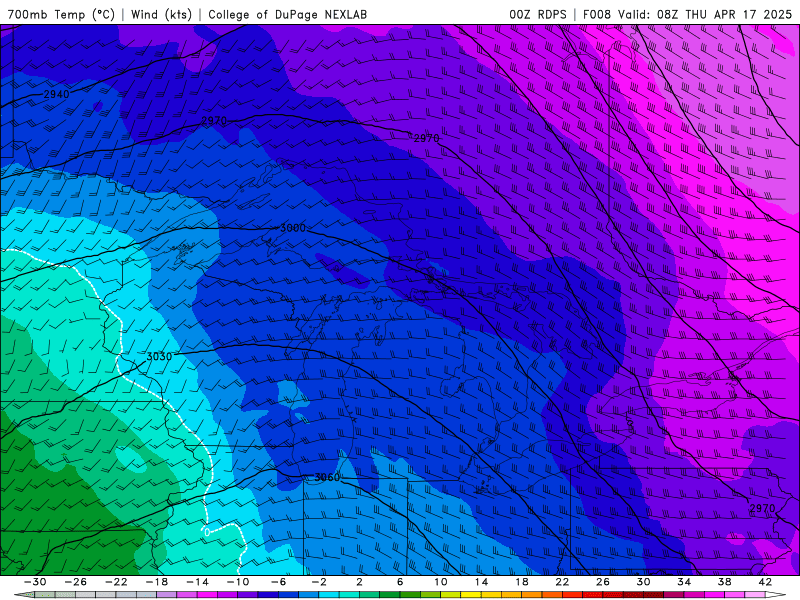Click the 0 label on the dashed white isotherm
Screen dimensions: 800x600
click(207, 532)
